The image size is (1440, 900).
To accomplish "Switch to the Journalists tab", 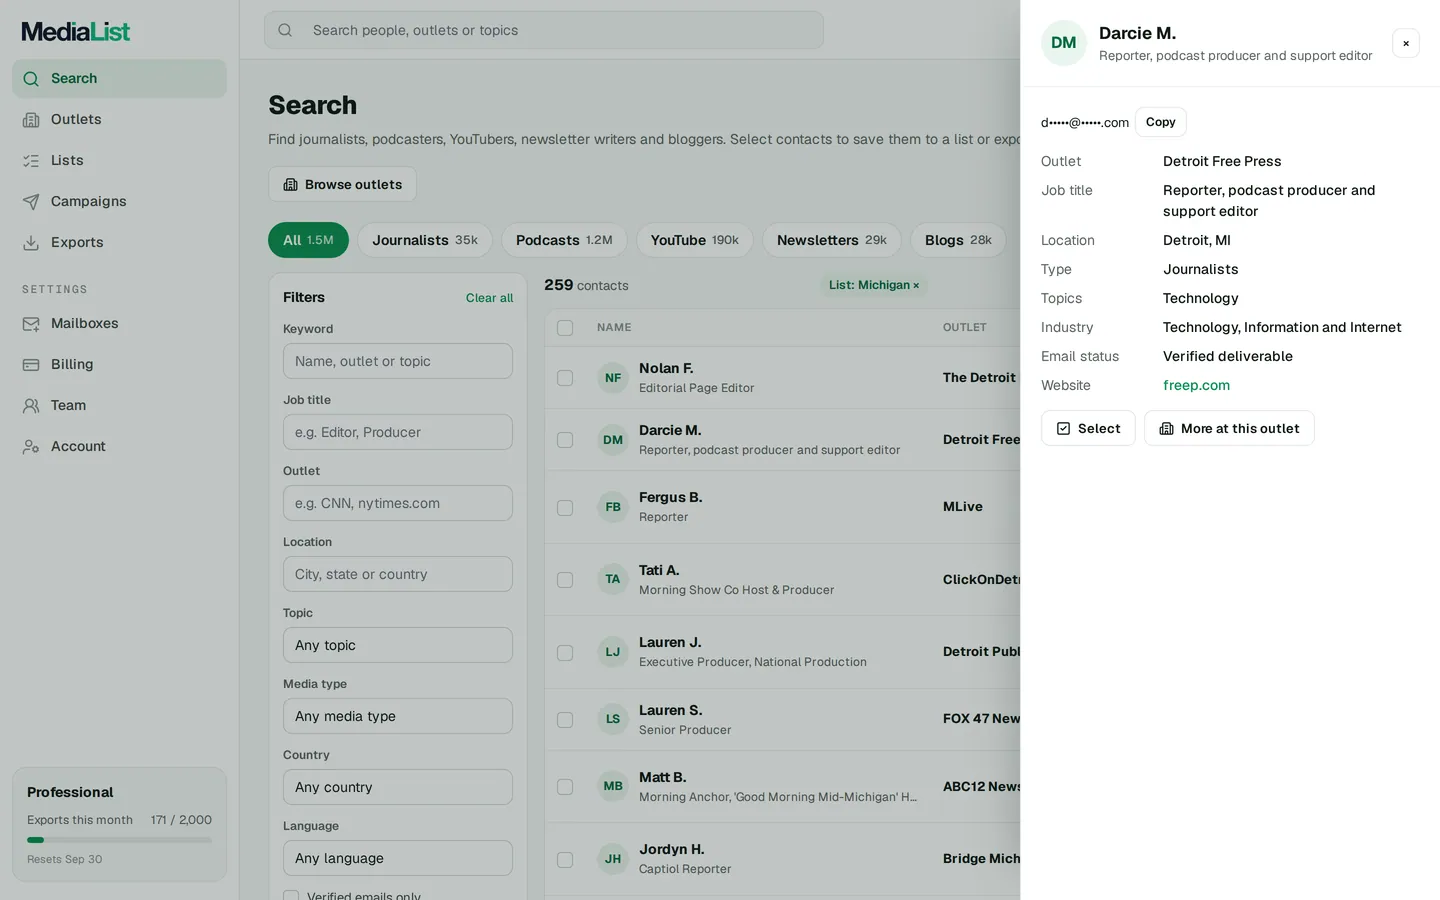I will [x=425, y=240].
